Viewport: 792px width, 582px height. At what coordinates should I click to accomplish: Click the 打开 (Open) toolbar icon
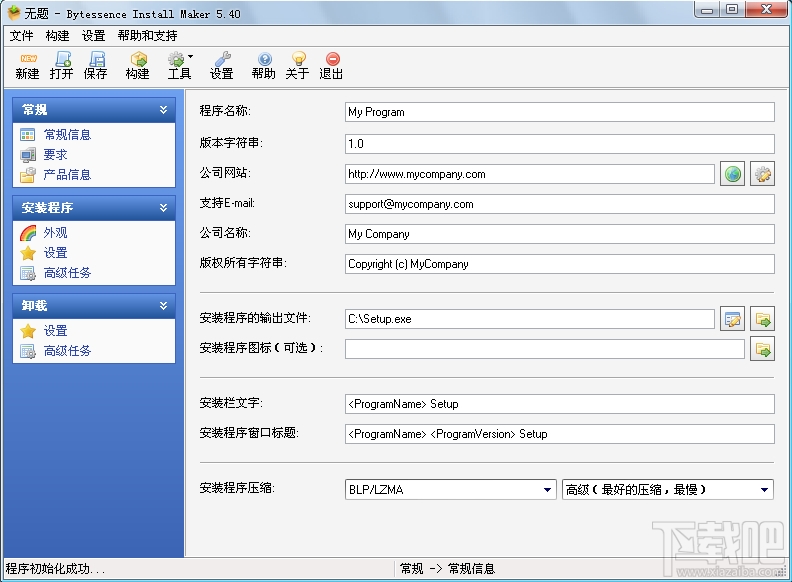(x=62, y=66)
